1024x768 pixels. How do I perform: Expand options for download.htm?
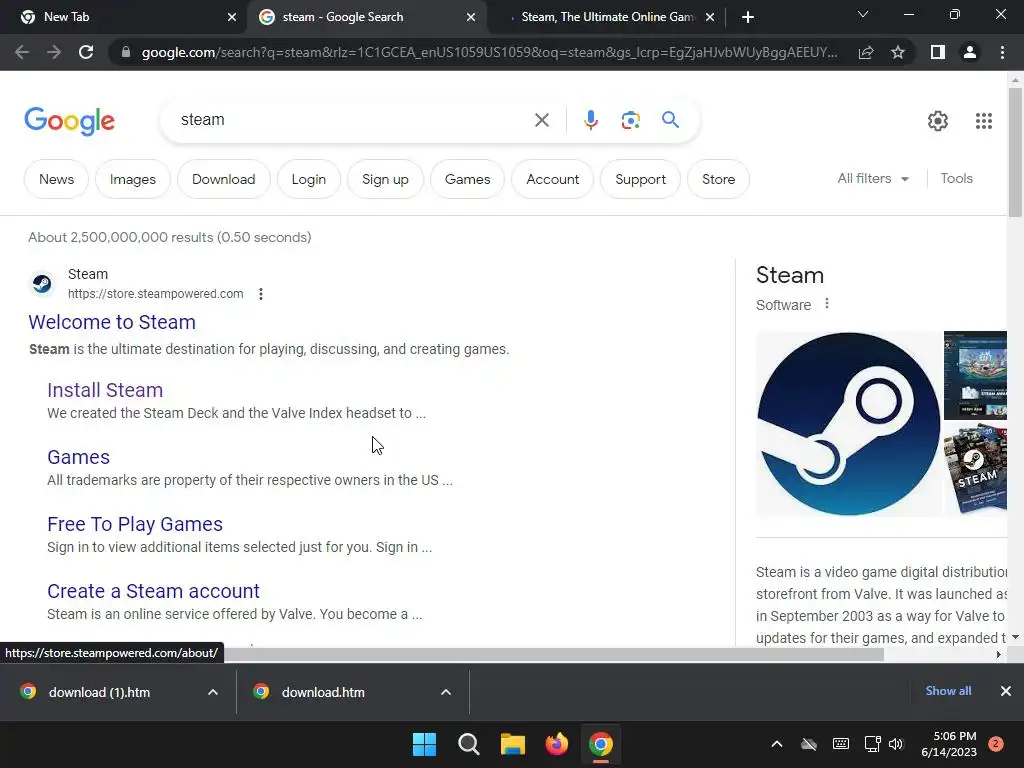pyautogui.click(x=446, y=692)
